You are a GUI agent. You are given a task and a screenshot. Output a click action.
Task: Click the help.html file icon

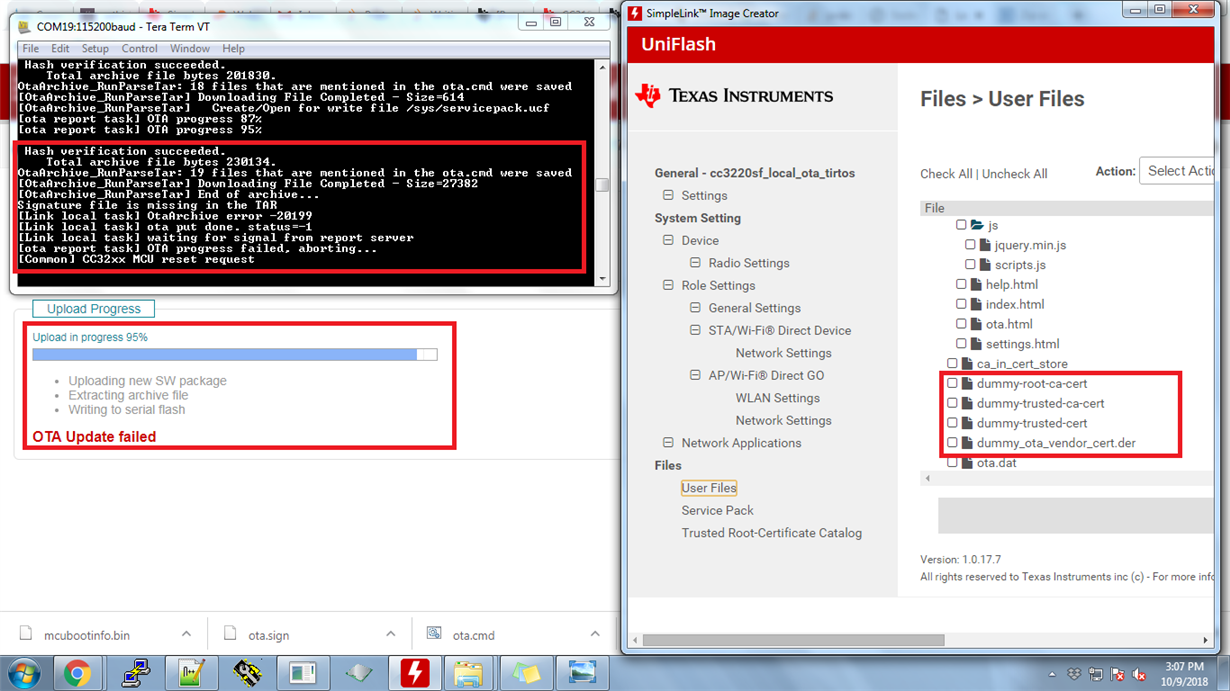coord(976,285)
